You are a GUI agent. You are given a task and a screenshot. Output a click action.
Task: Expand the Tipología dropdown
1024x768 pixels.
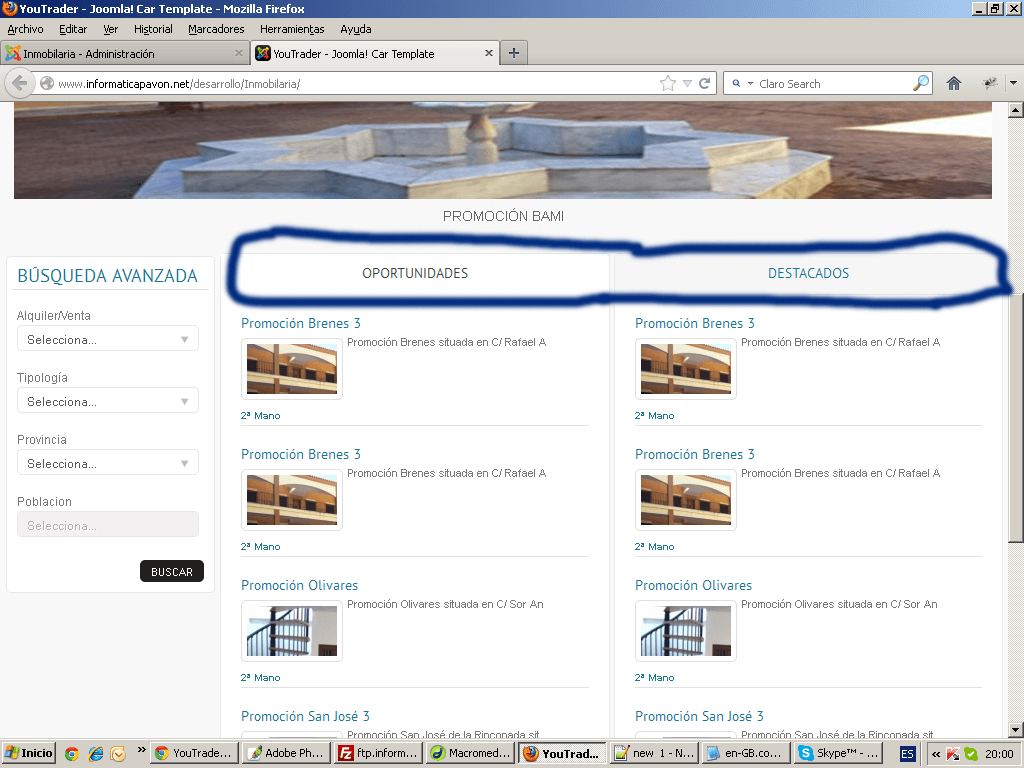click(108, 401)
